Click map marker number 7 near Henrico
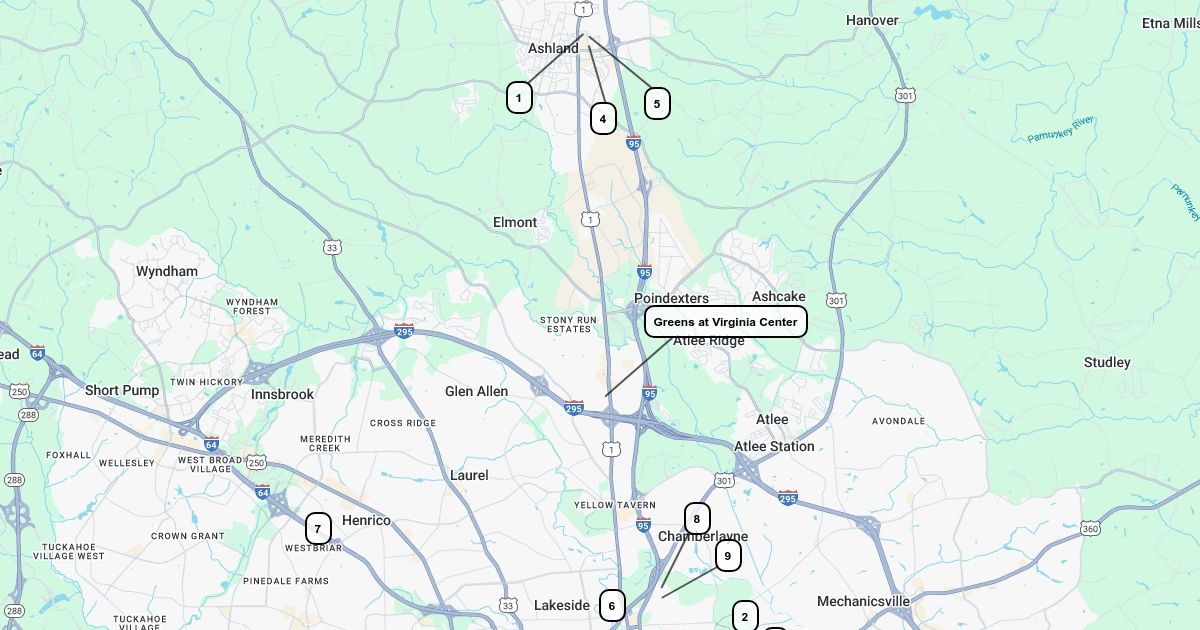Image resolution: width=1200 pixels, height=630 pixels. (x=318, y=529)
